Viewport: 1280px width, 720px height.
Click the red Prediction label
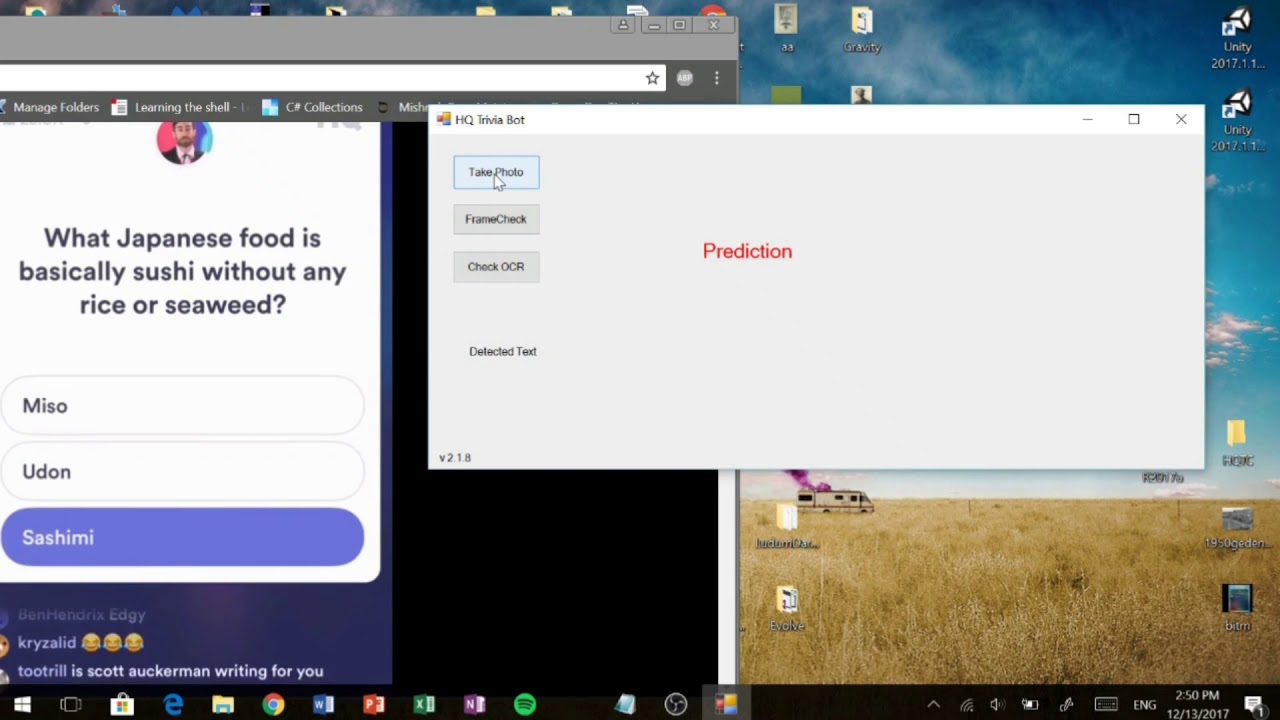coord(747,251)
